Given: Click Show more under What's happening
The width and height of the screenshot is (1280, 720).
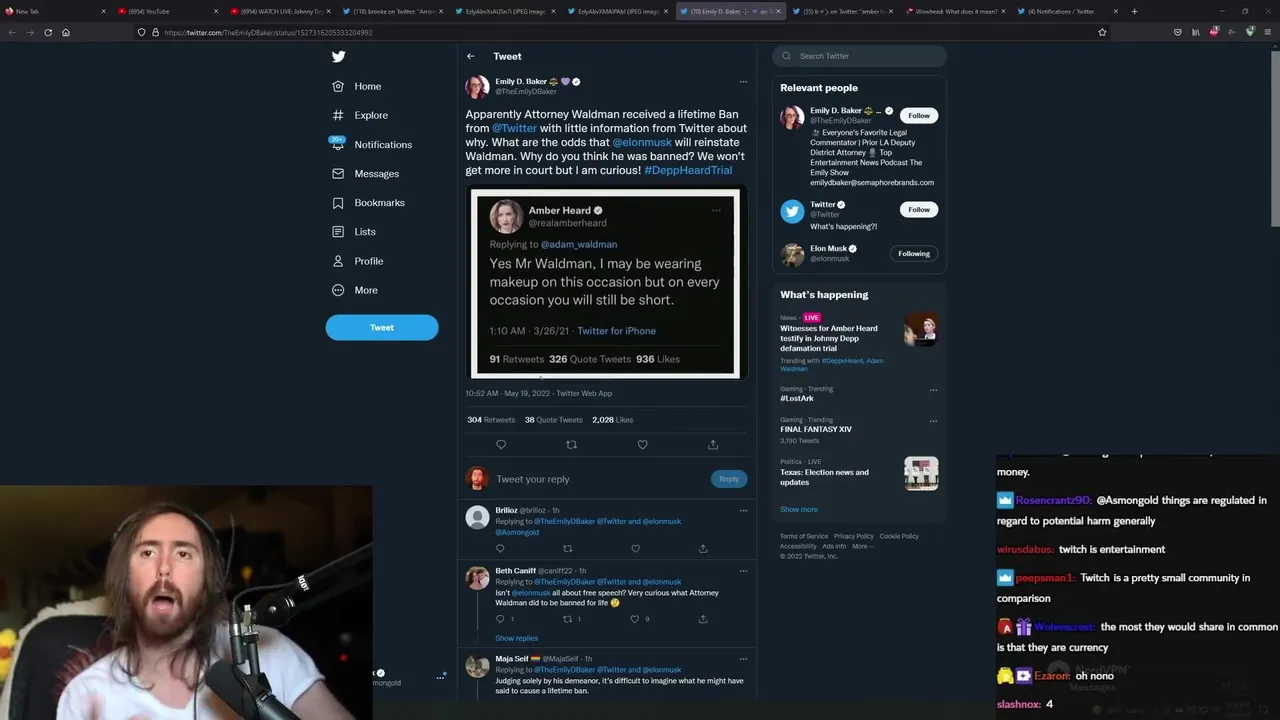Looking at the screenshot, I should (x=799, y=509).
